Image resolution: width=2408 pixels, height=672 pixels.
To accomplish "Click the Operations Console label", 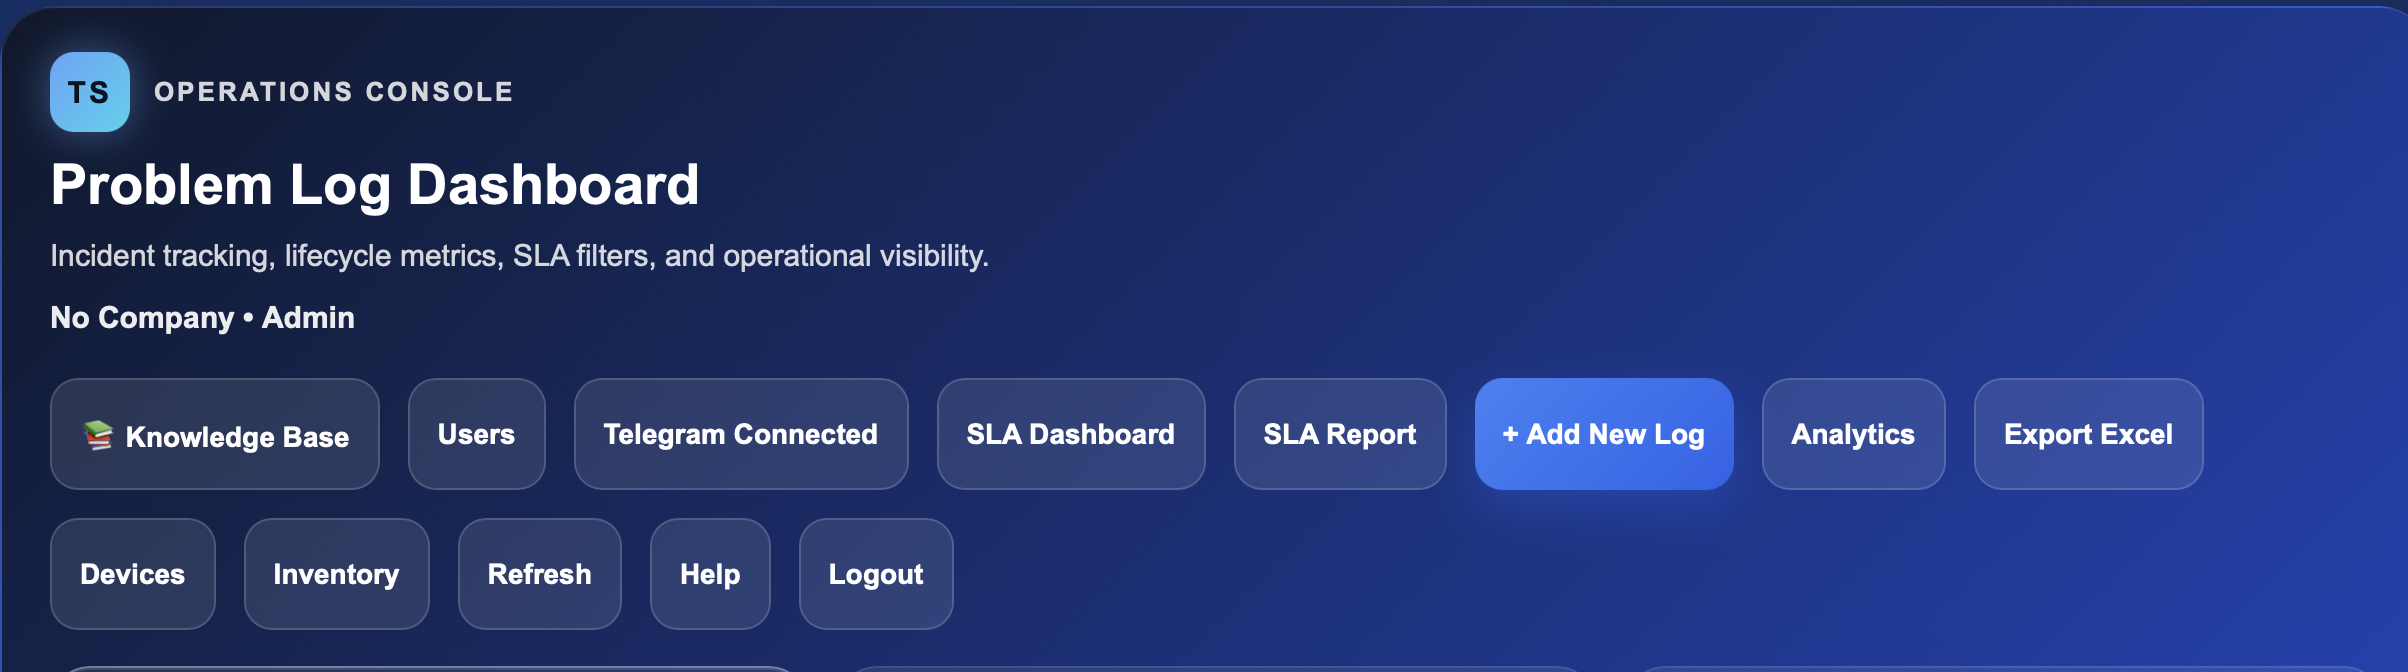I will click(334, 92).
